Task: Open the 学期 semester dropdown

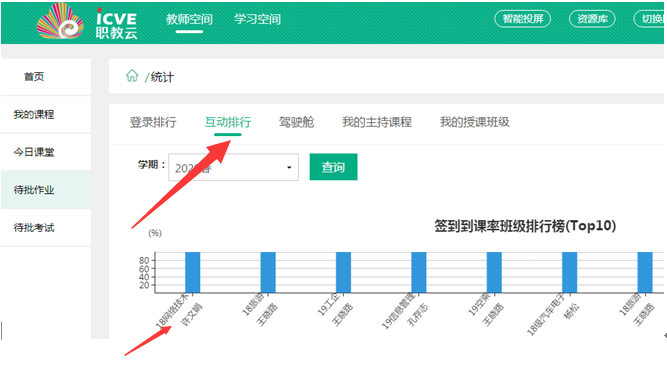Action: [x=234, y=167]
